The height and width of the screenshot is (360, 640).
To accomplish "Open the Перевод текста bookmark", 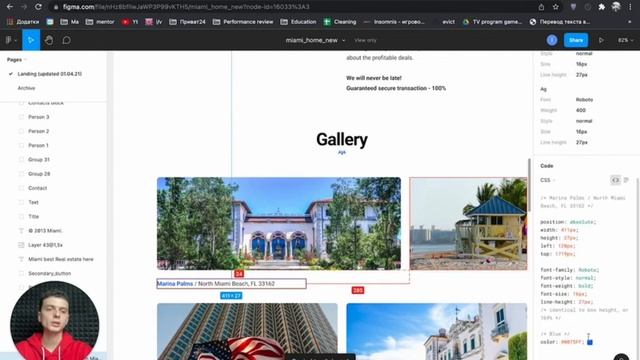I will click(560, 22).
